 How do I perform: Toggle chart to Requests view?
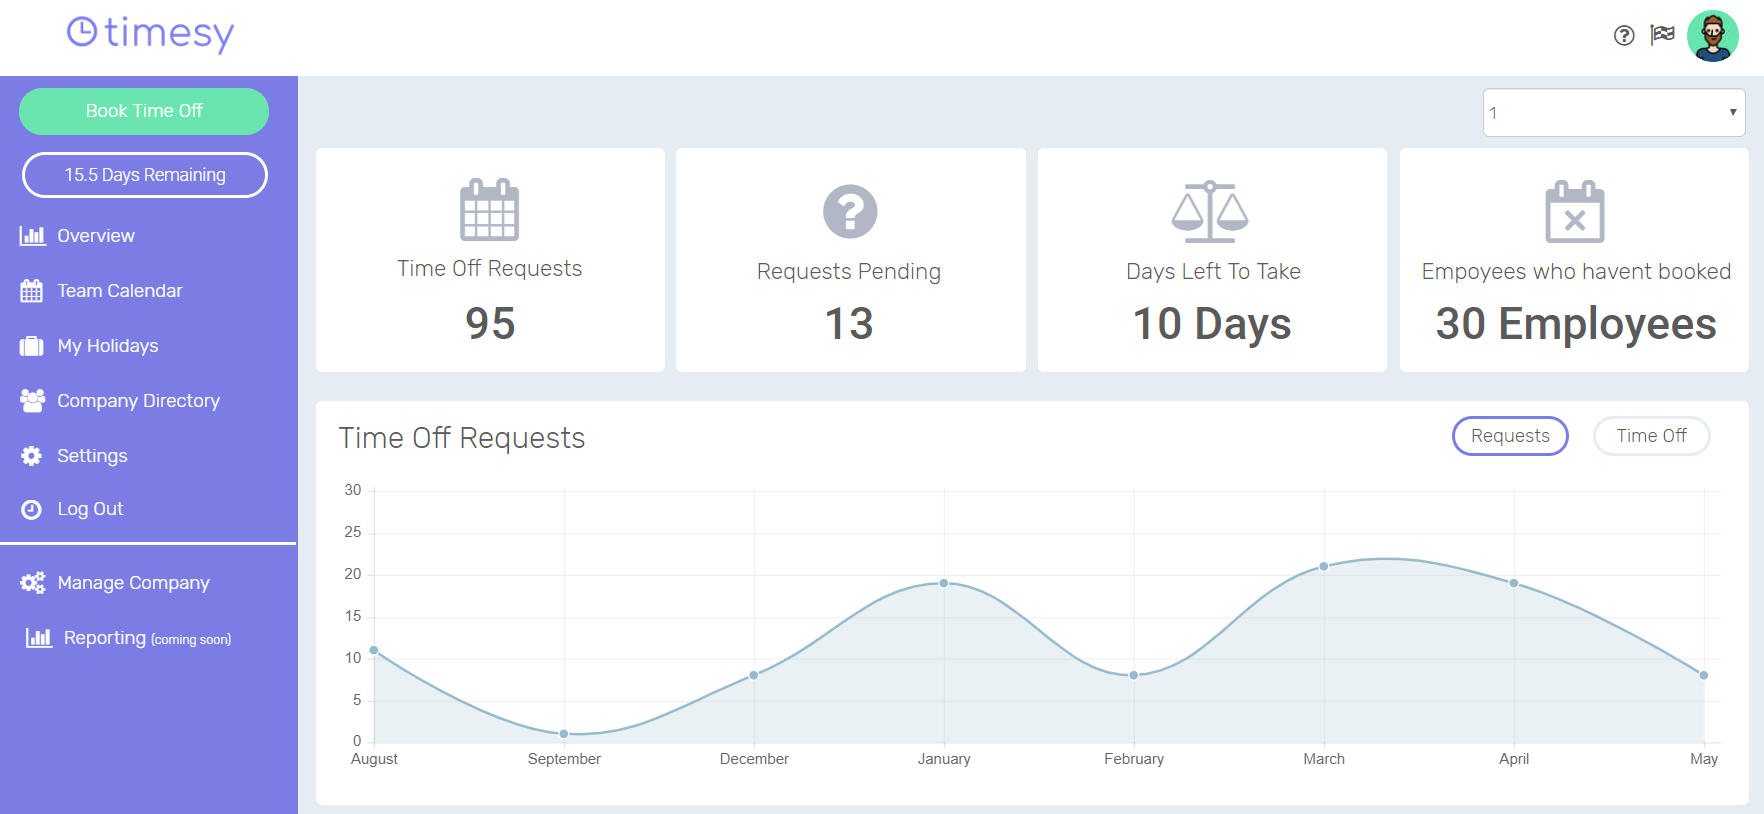click(1510, 436)
